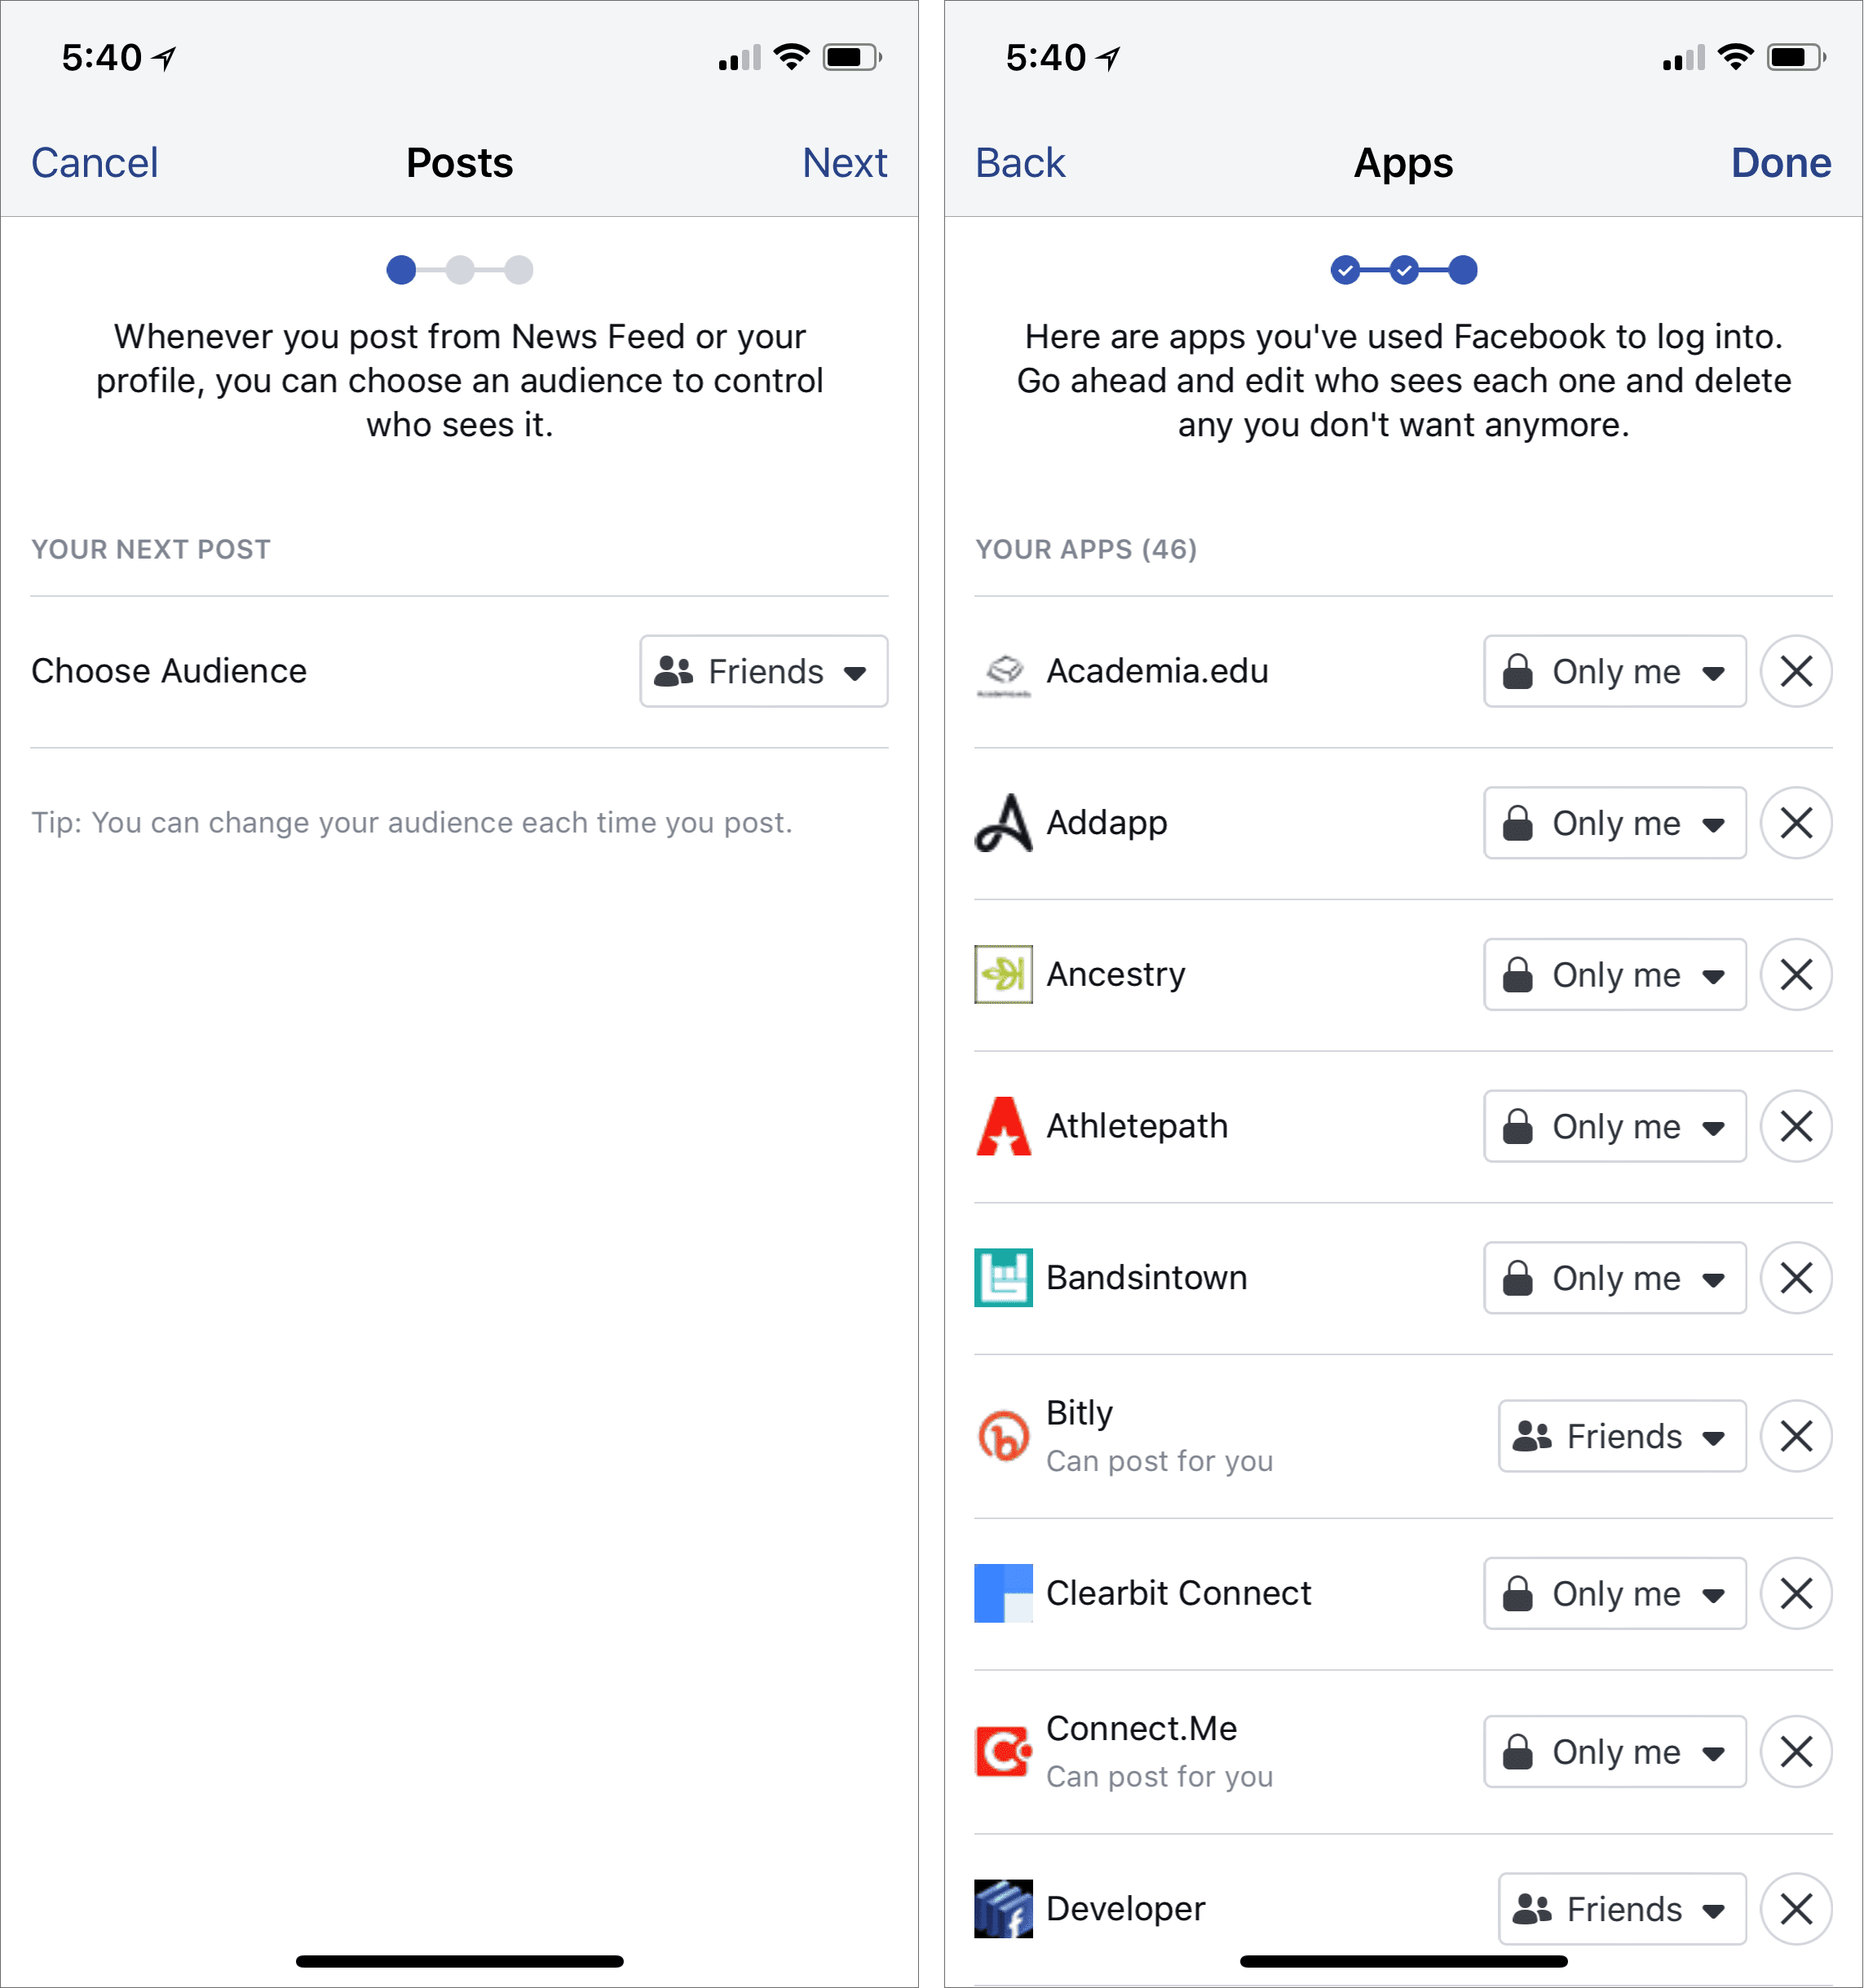
Task: Click the third step dot on Posts progress
Action: click(519, 270)
